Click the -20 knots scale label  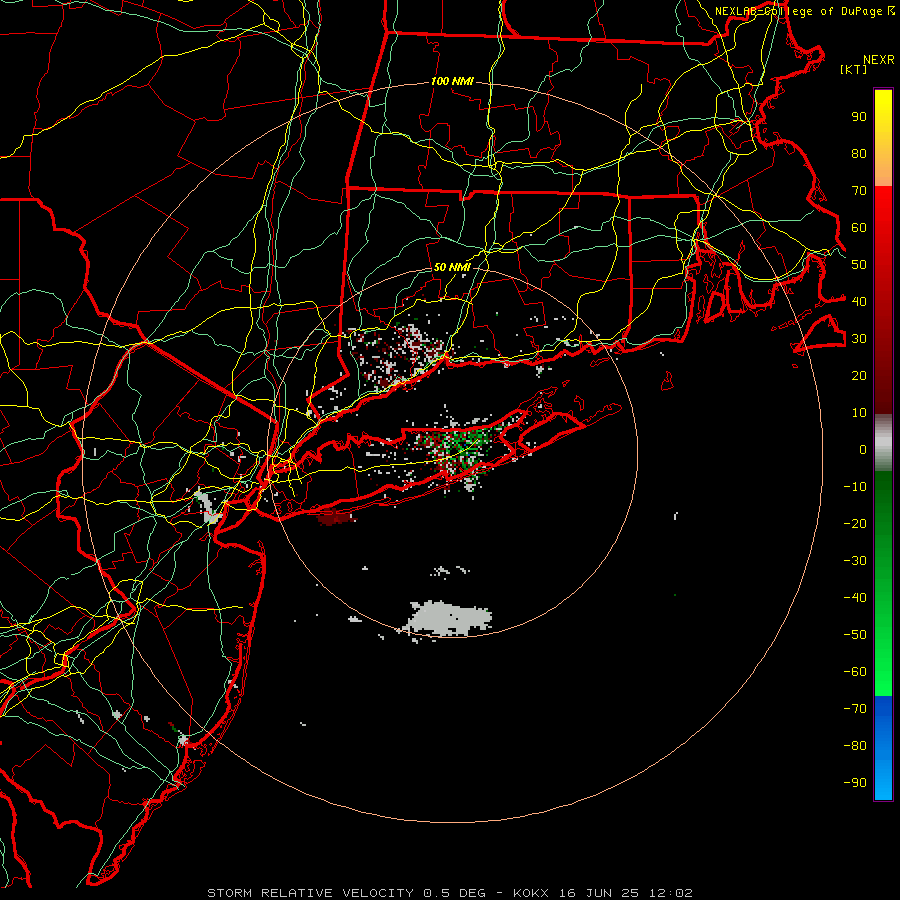tap(855, 523)
